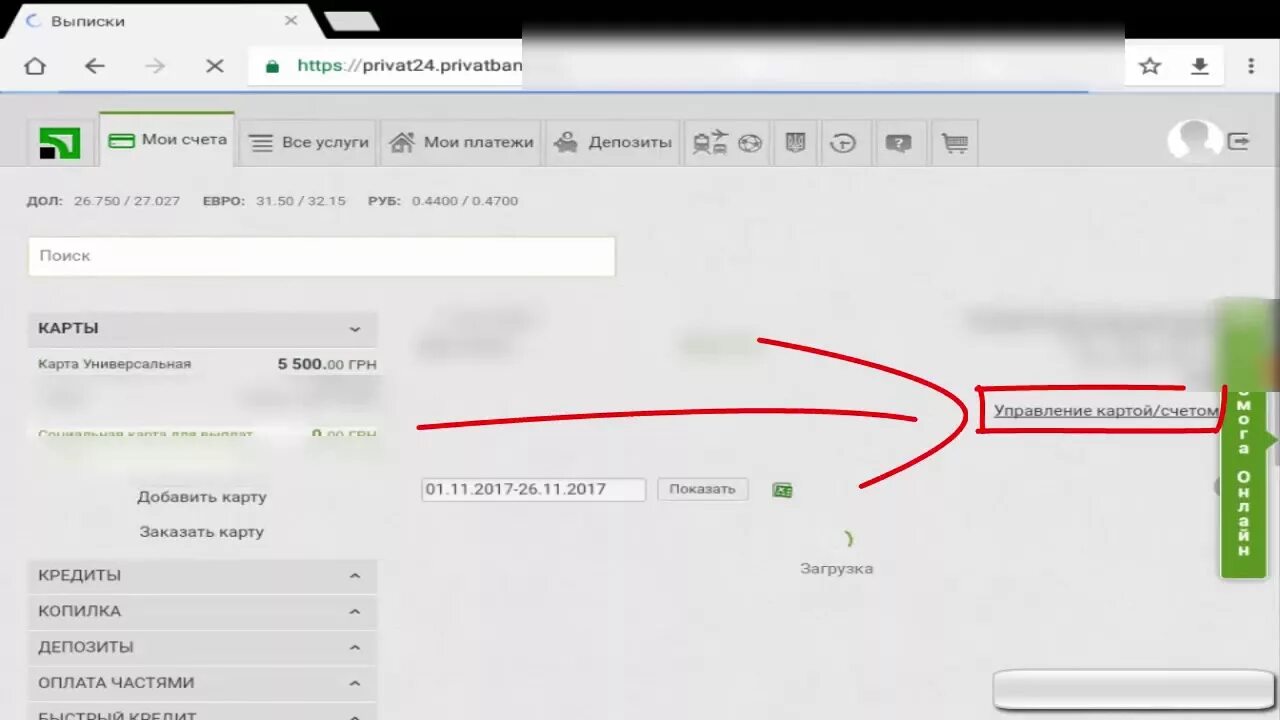Click the browser download icon

coord(1200,66)
